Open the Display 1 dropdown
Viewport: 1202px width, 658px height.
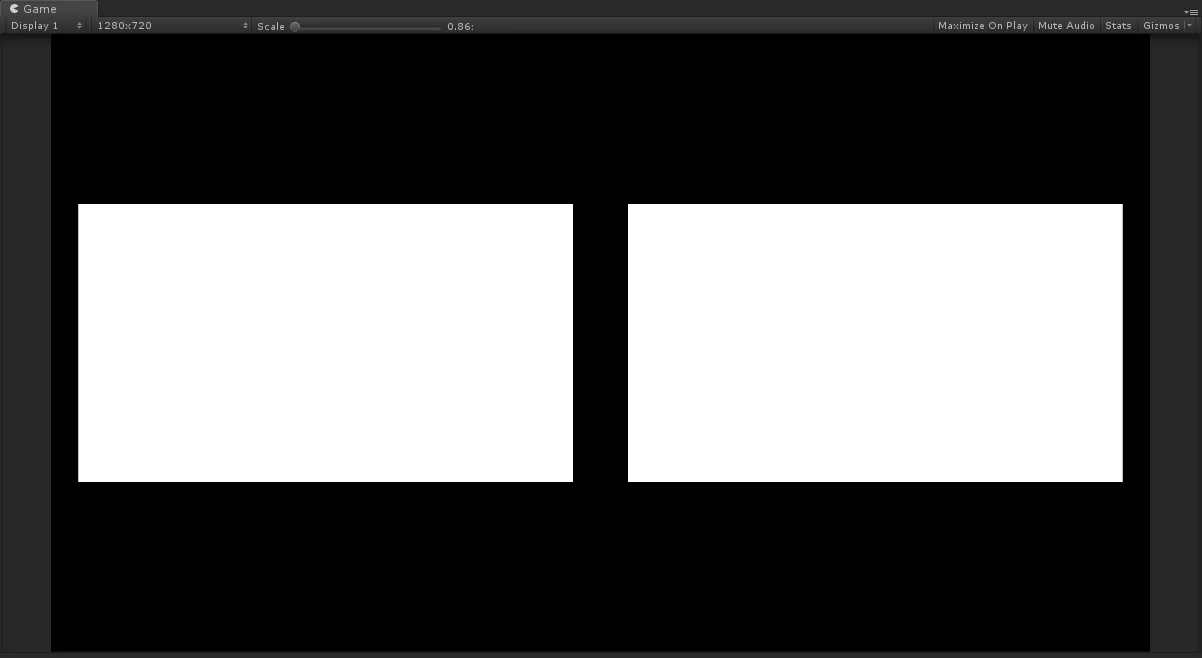(x=46, y=26)
